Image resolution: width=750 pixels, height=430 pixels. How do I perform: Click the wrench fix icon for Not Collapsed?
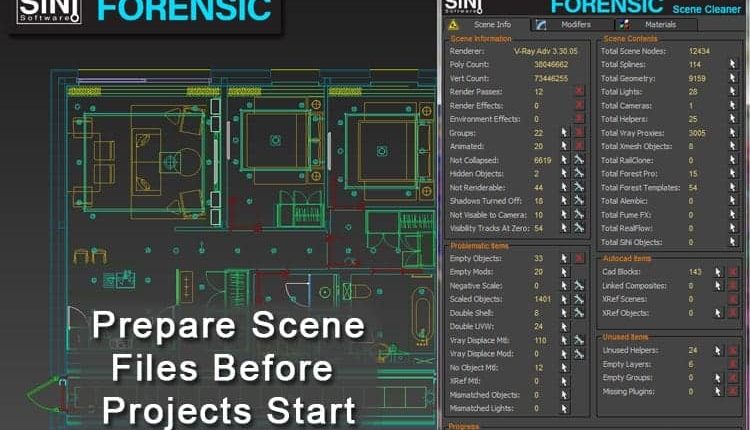[579, 159]
